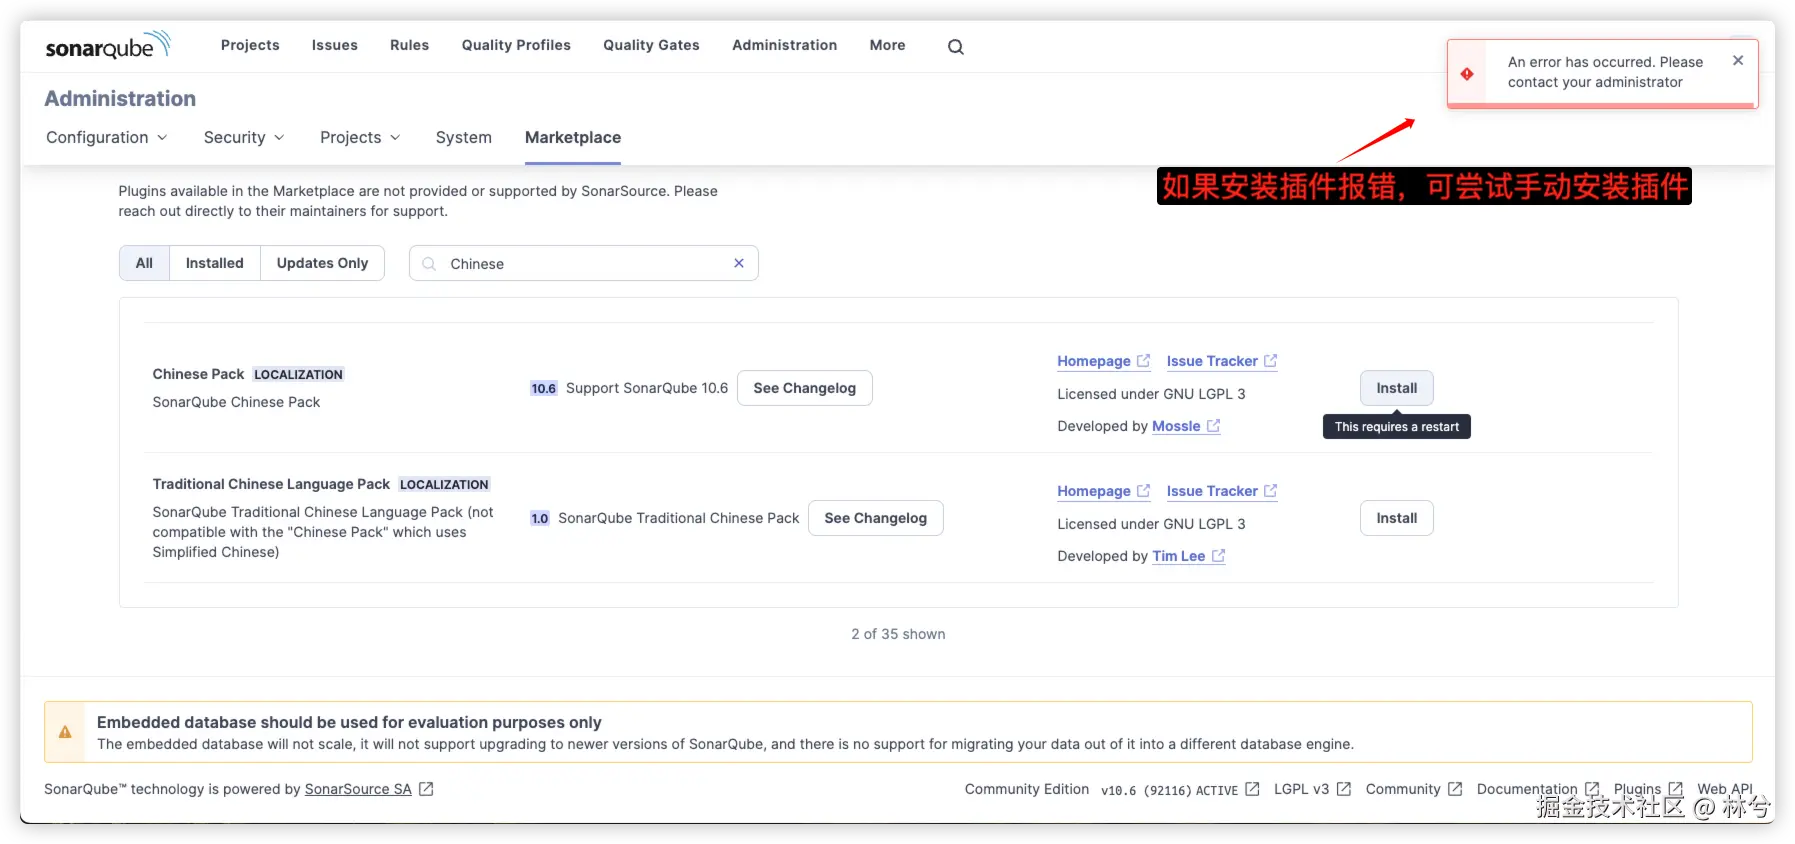Click the external icon beside Traditional Chinese Homepage
Image resolution: width=1795 pixels, height=844 pixels.
pyautogui.click(x=1143, y=491)
